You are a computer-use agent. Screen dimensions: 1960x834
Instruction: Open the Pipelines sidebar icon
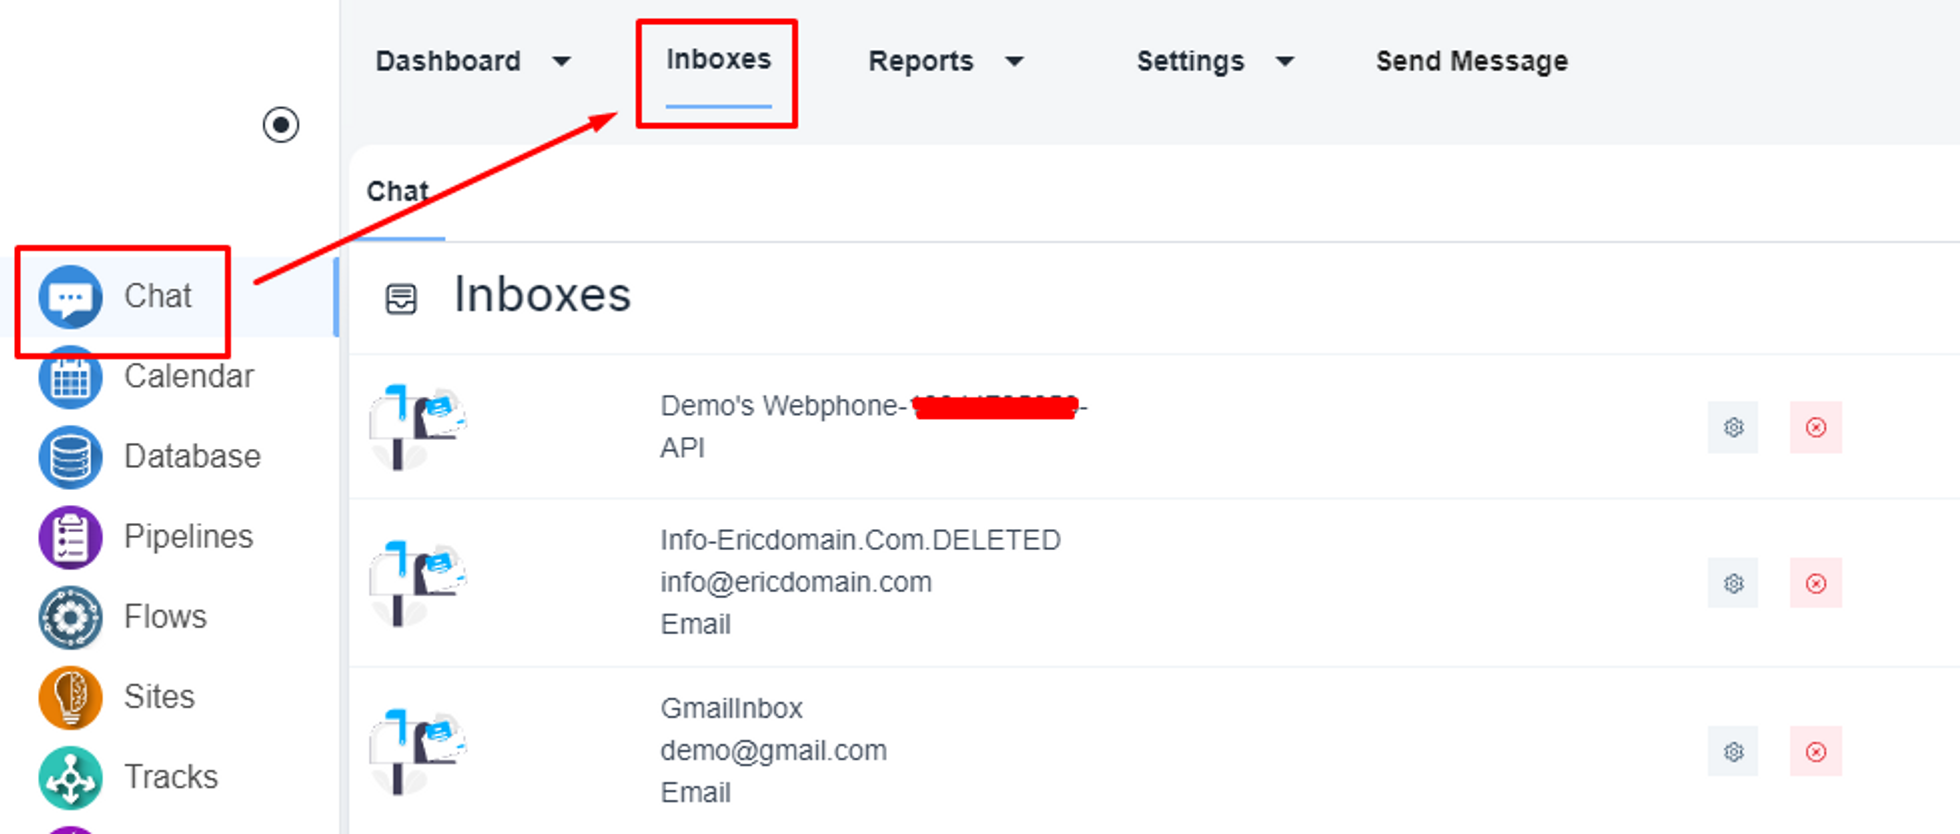click(70, 537)
